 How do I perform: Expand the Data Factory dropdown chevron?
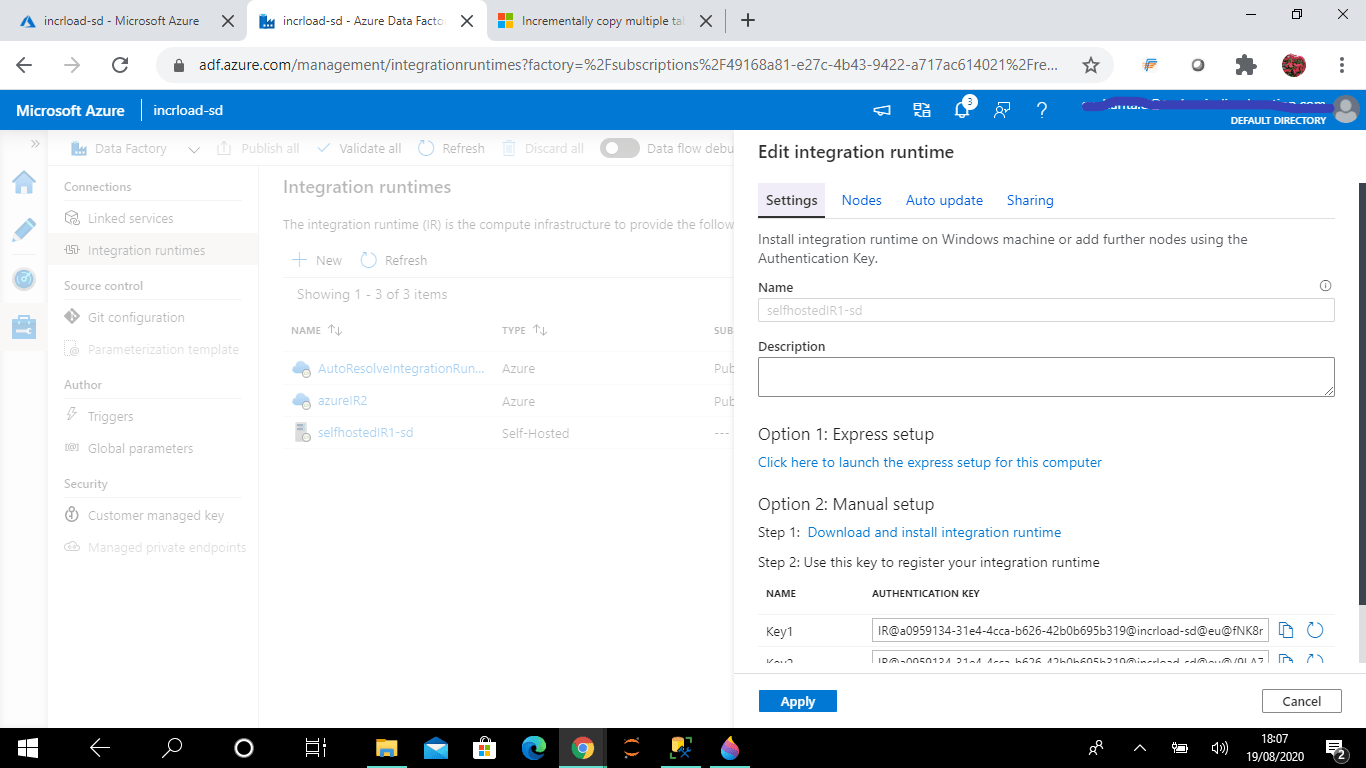pos(194,149)
